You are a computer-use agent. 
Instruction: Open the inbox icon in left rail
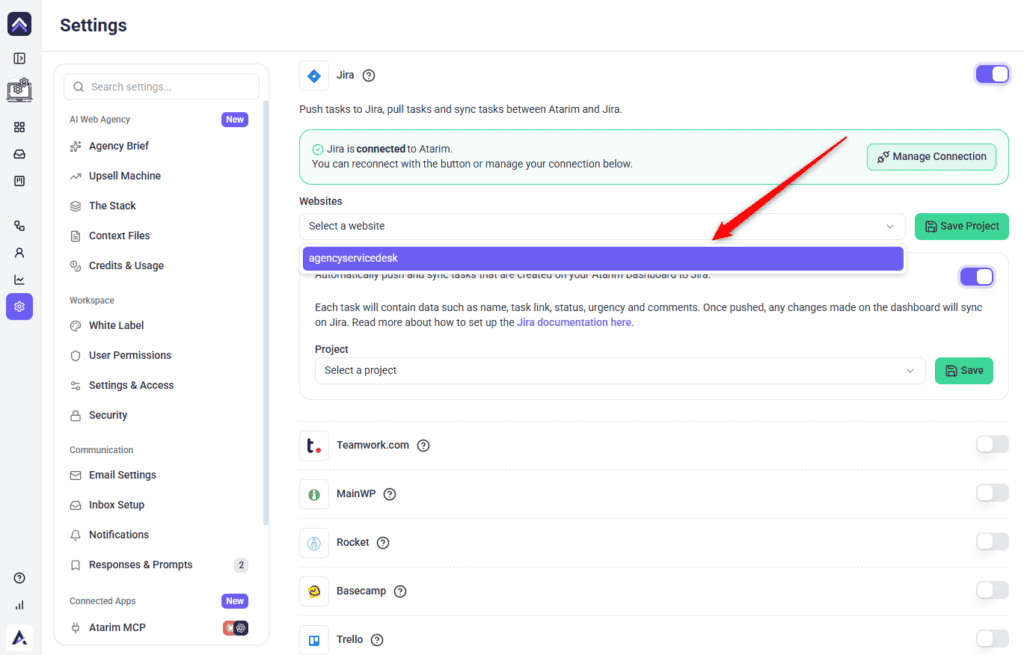click(x=20, y=155)
